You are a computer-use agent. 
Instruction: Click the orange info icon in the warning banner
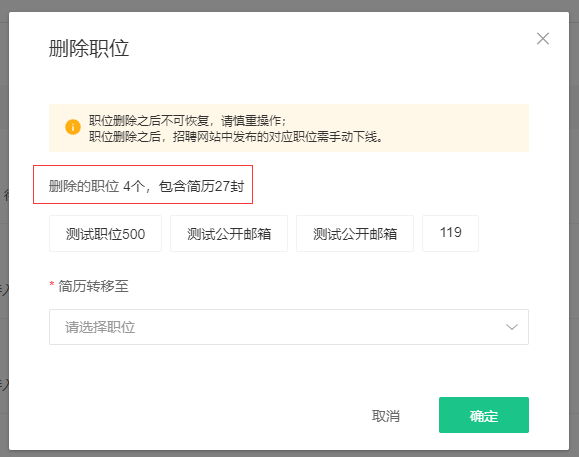(x=73, y=127)
